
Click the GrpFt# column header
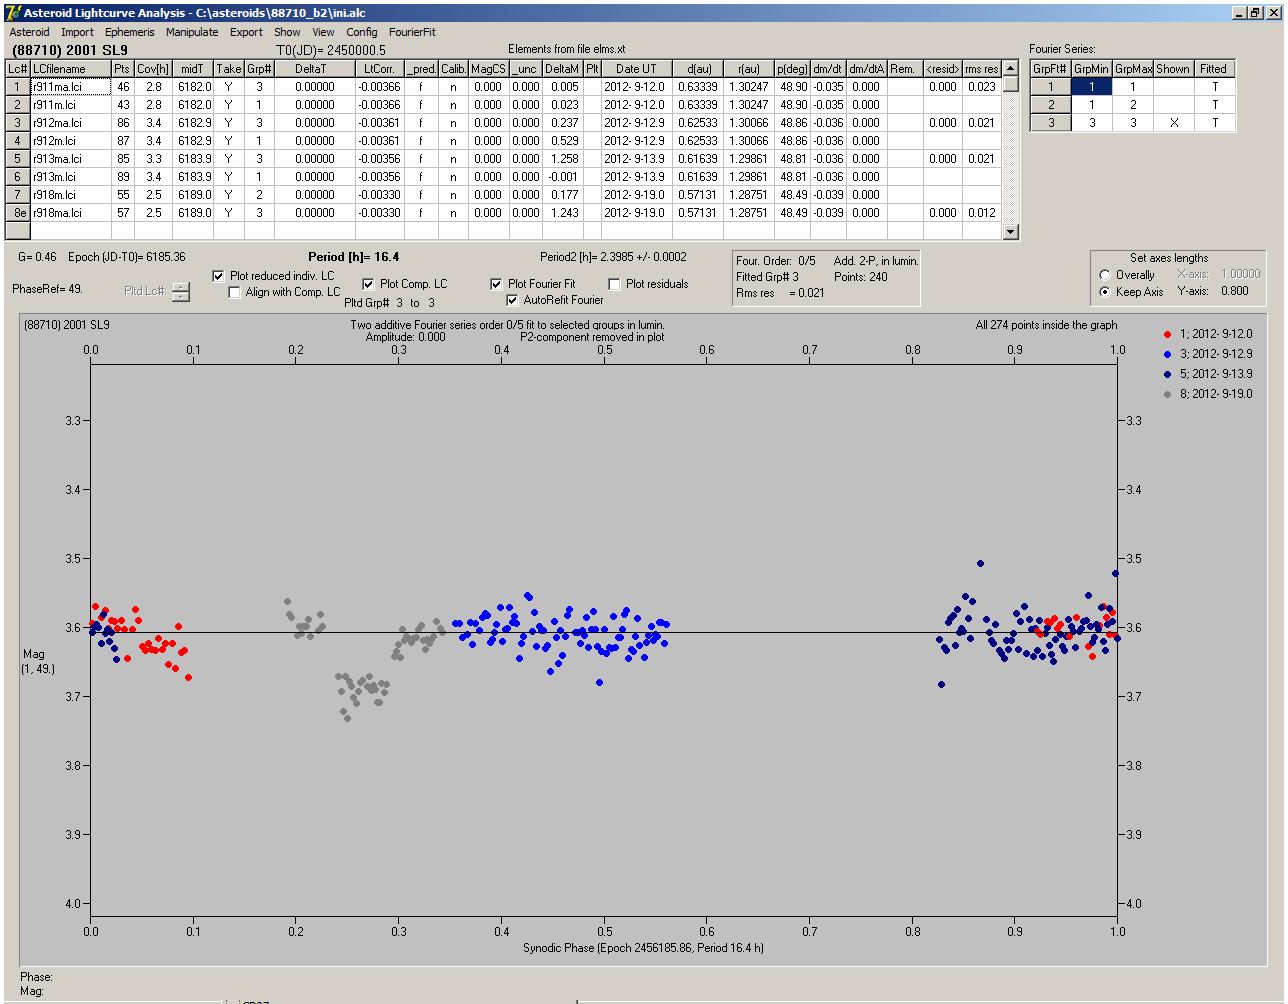coord(1051,69)
